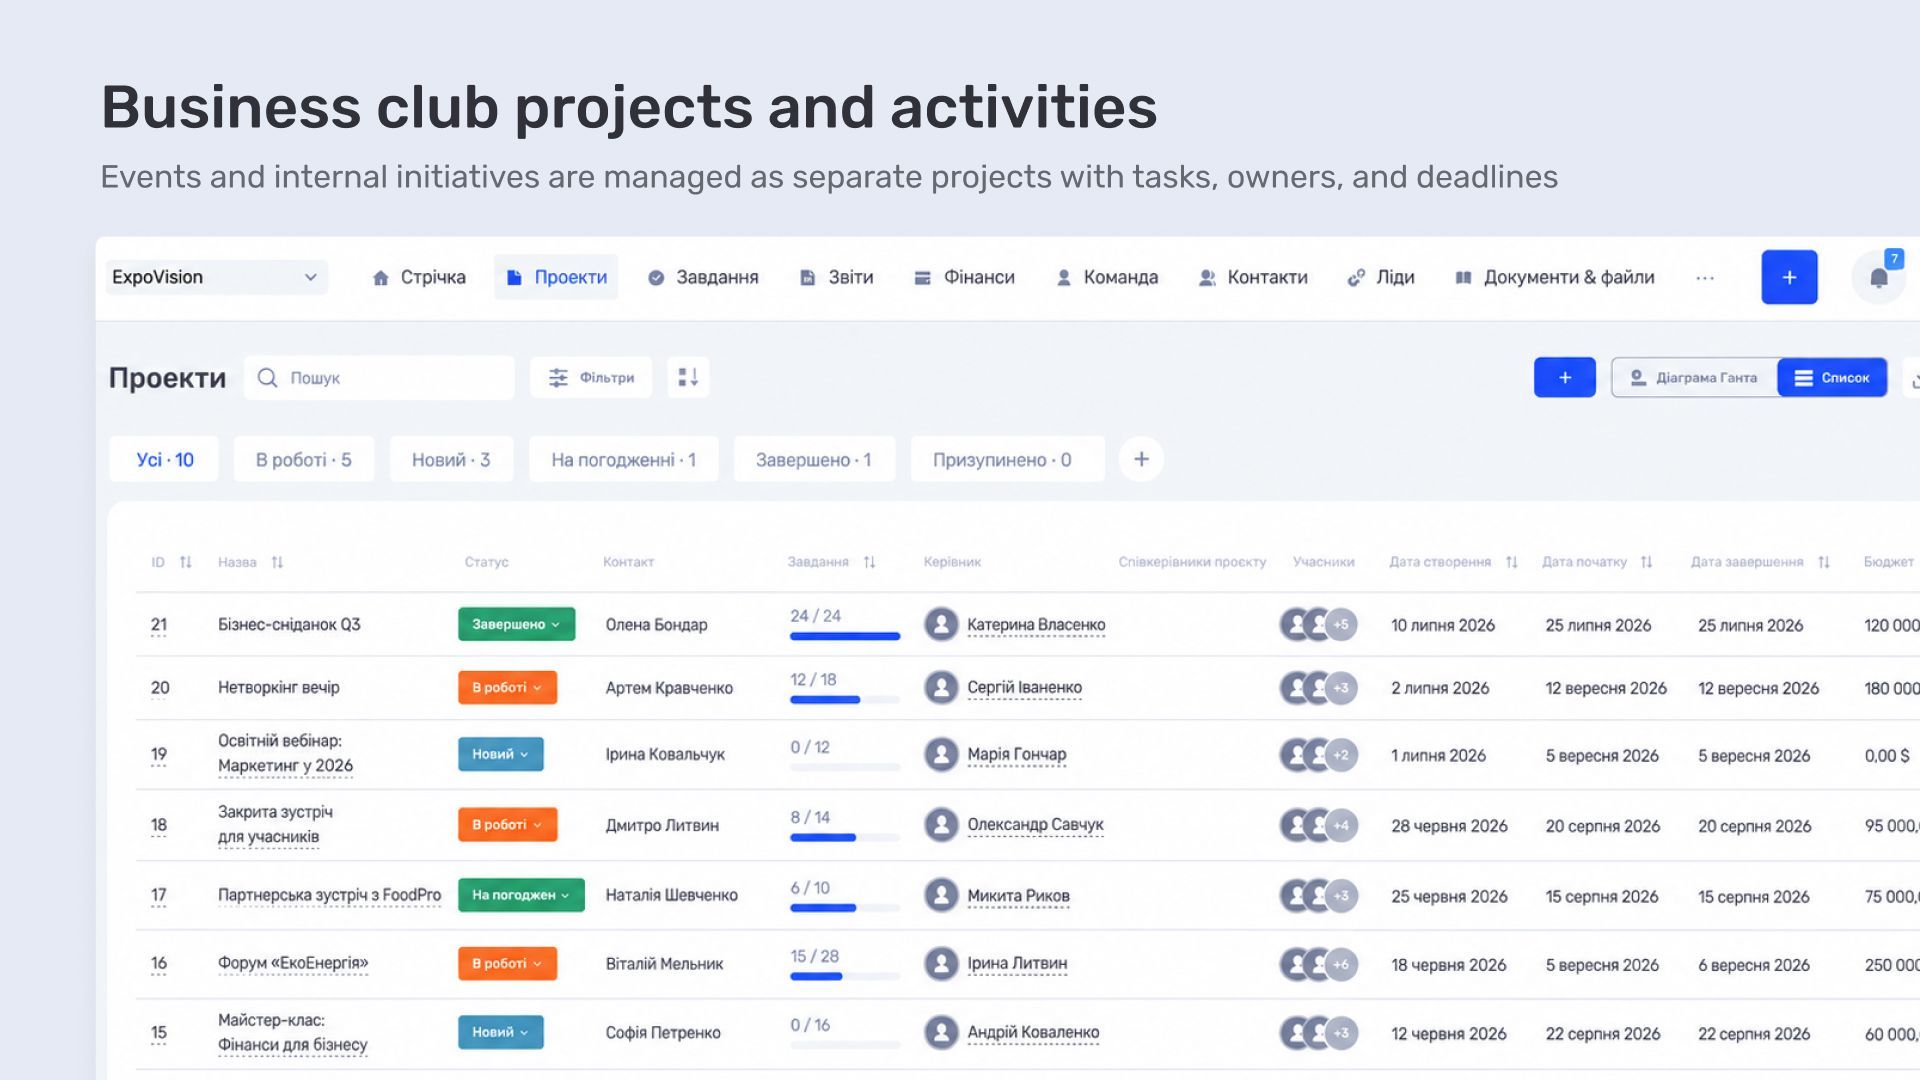Open project Партнерська зустріч з FoodPro

pos(329,895)
